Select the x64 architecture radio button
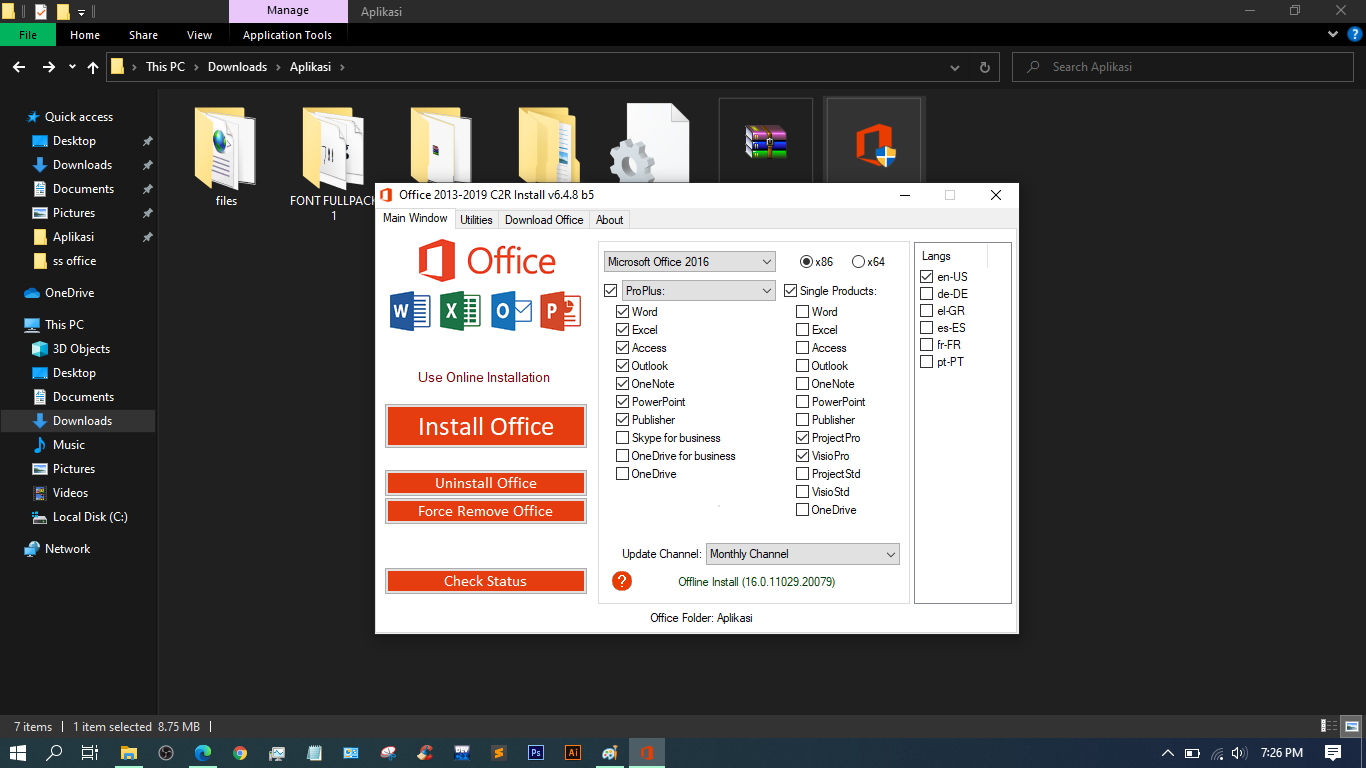 click(858, 262)
